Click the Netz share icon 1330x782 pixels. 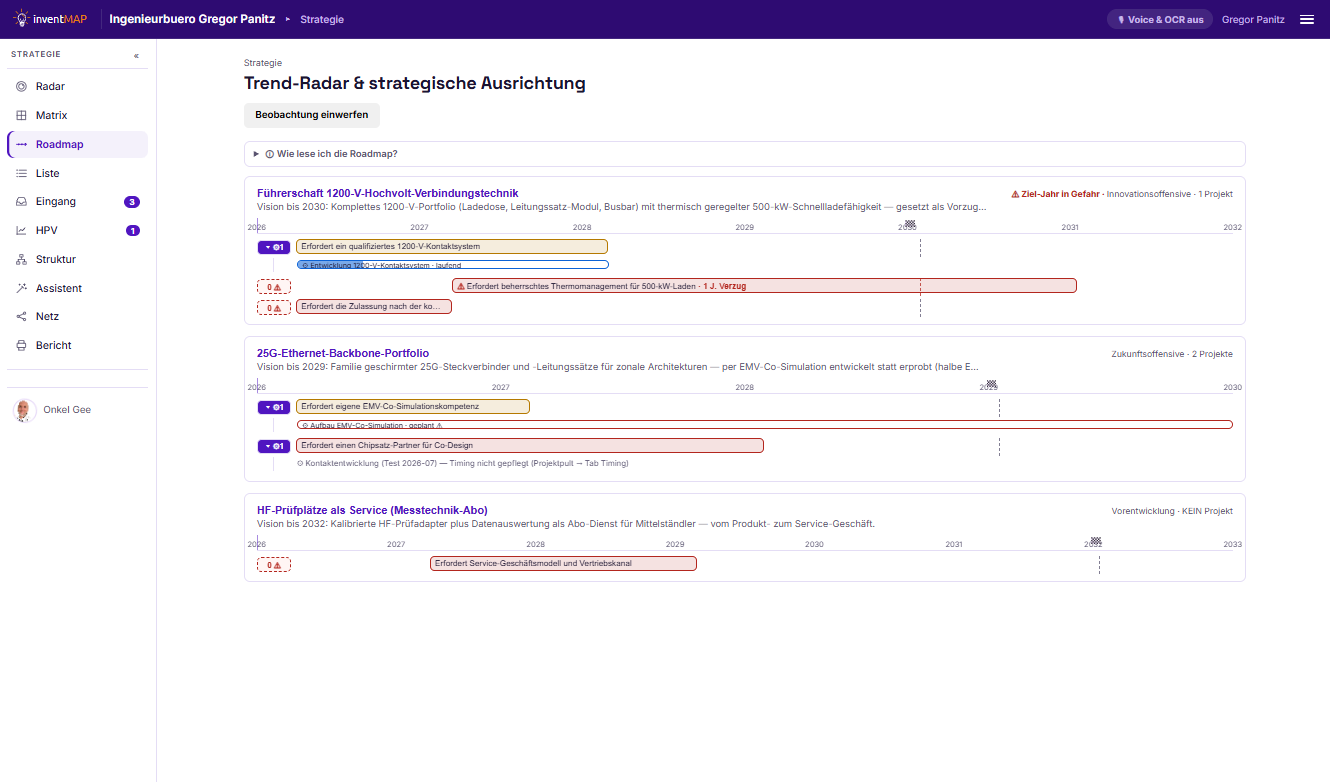(x=22, y=317)
